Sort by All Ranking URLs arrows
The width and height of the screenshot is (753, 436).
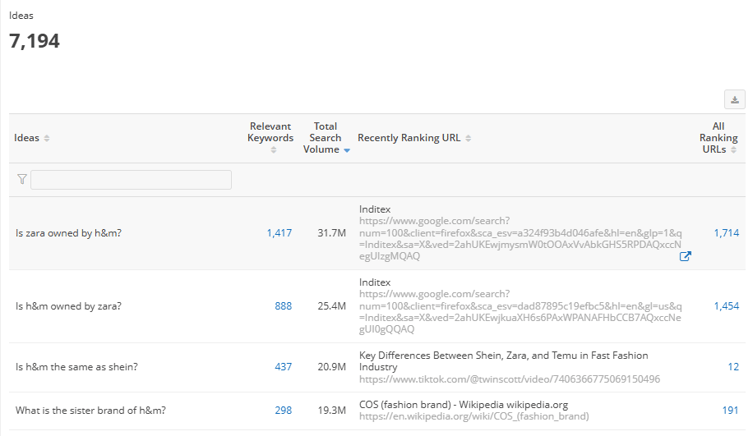point(733,150)
